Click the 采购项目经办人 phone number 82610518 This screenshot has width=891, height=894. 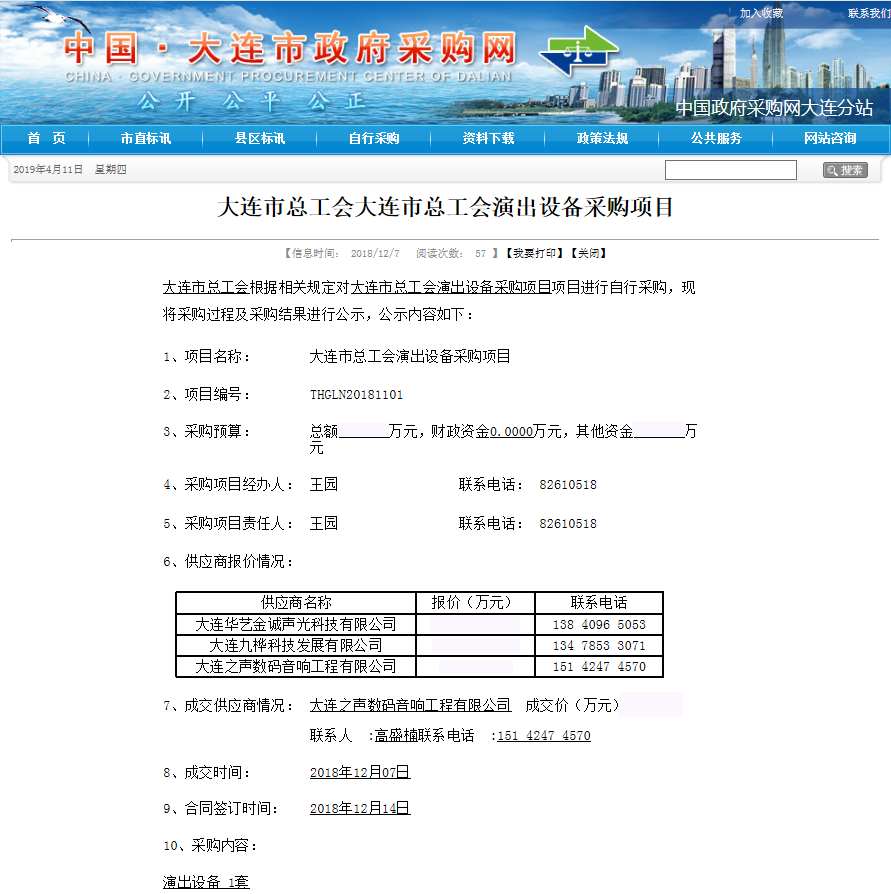[568, 485]
